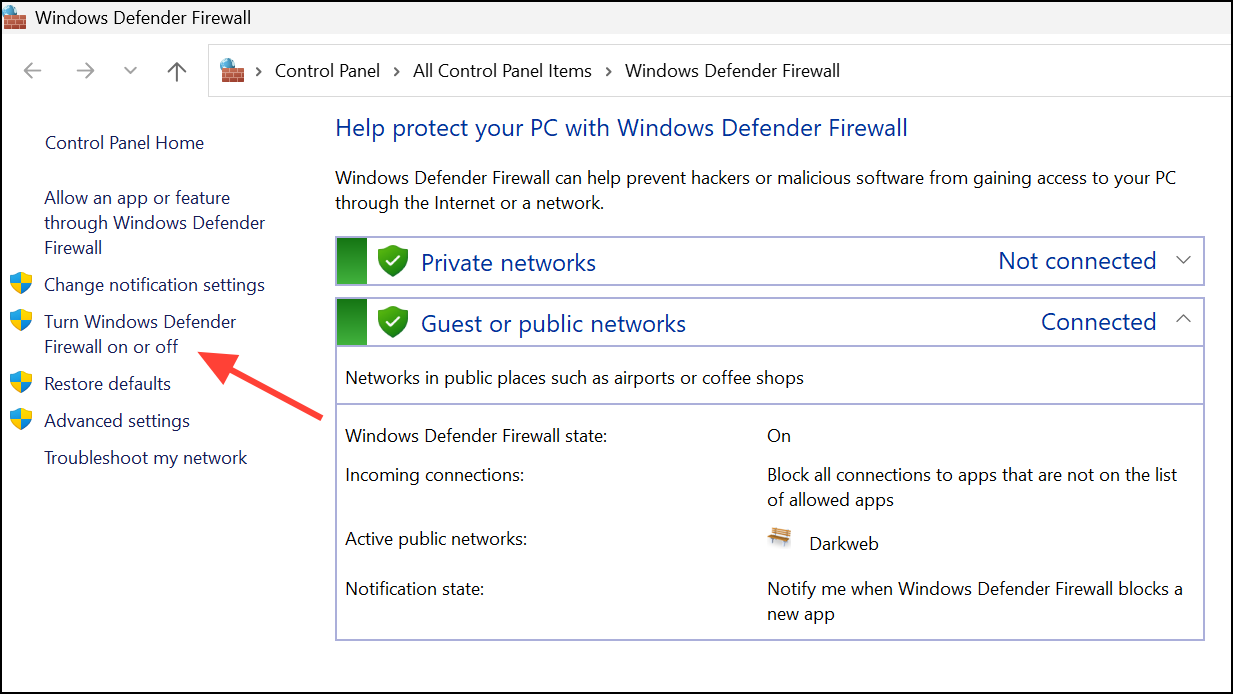1233x694 pixels.
Task: Click the navigate up arrow
Action: 176,70
